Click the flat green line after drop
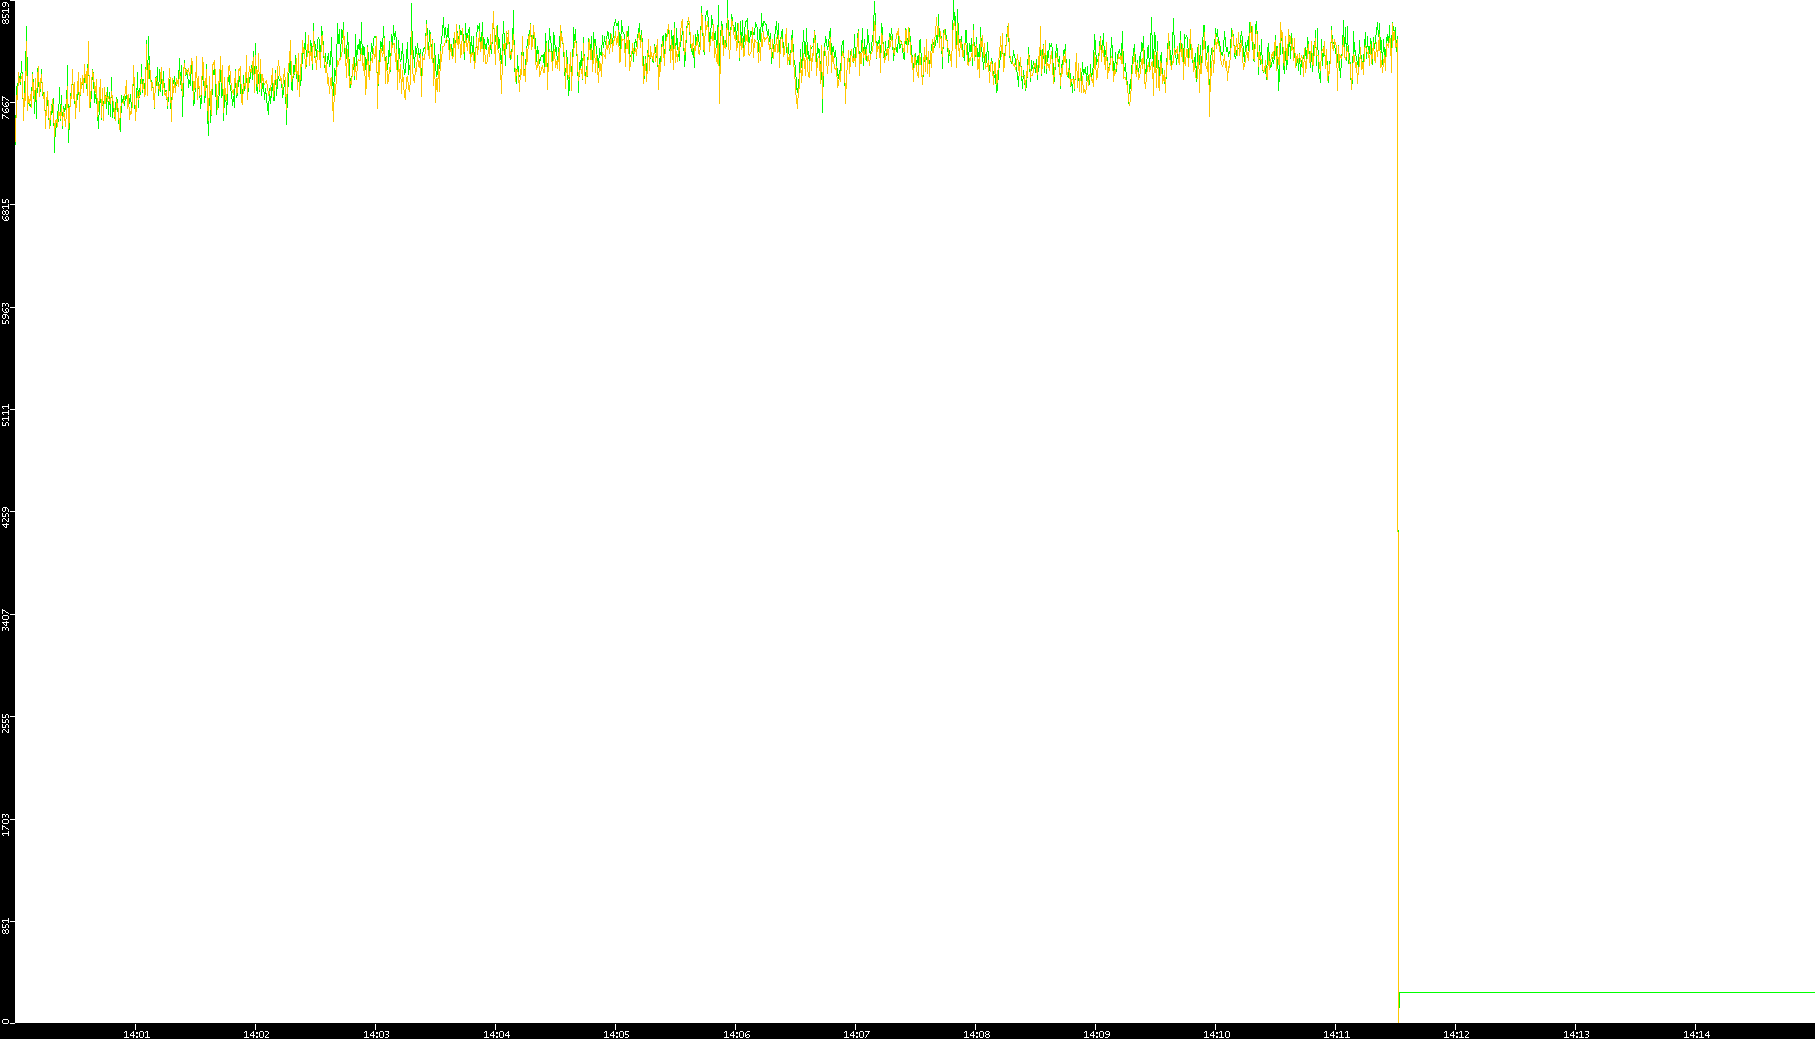 point(1600,993)
